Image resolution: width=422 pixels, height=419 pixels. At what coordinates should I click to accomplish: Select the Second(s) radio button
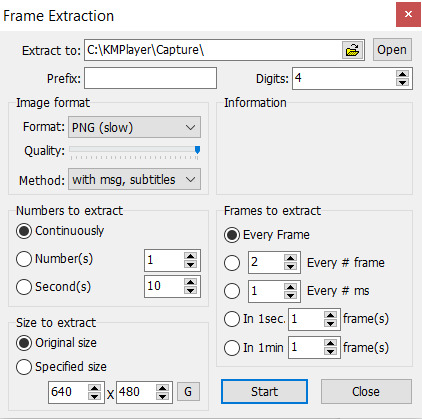[24, 287]
